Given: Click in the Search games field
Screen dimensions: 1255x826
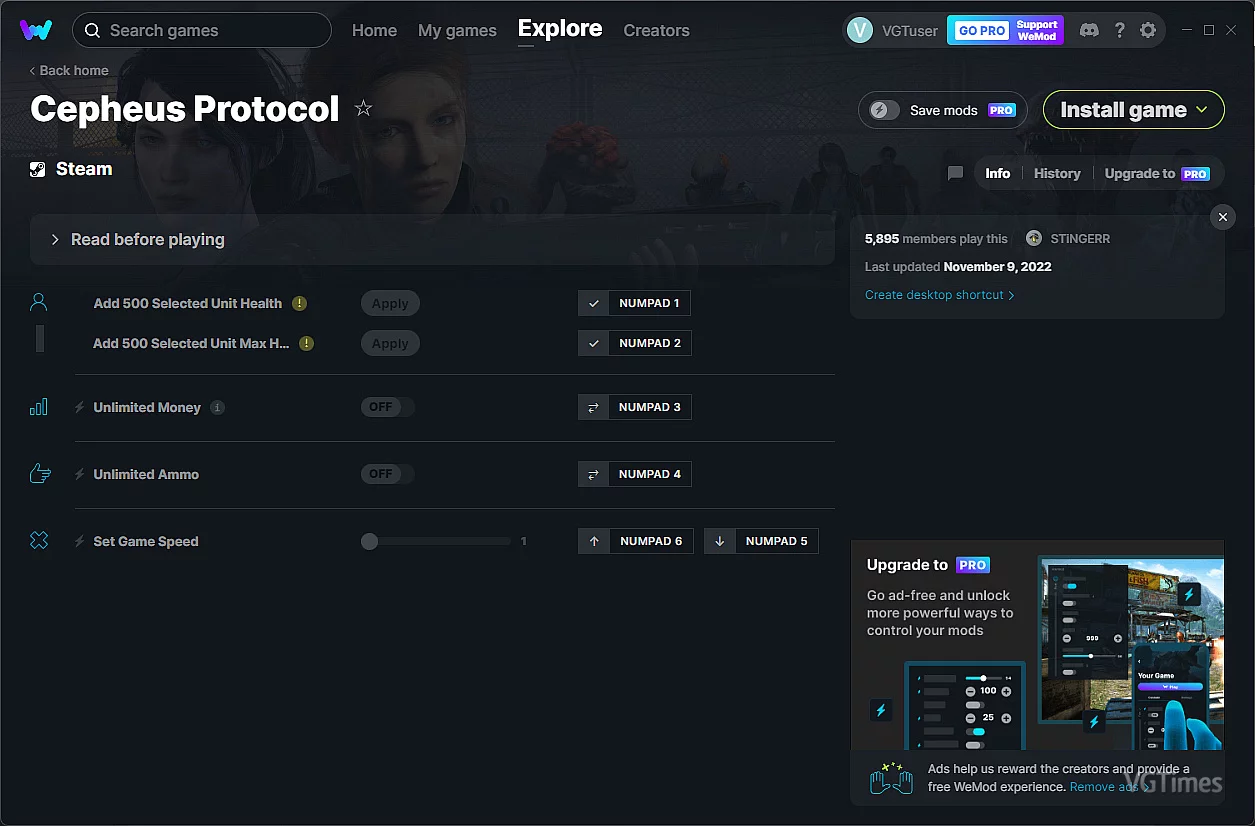Looking at the screenshot, I should click(x=202, y=31).
